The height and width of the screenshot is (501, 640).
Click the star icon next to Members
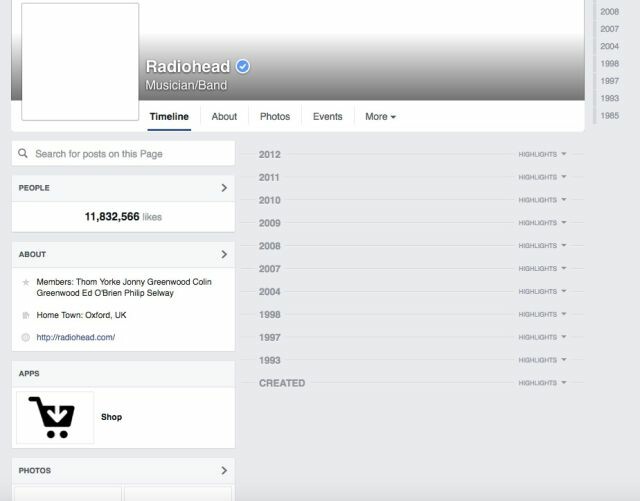point(25,282)
